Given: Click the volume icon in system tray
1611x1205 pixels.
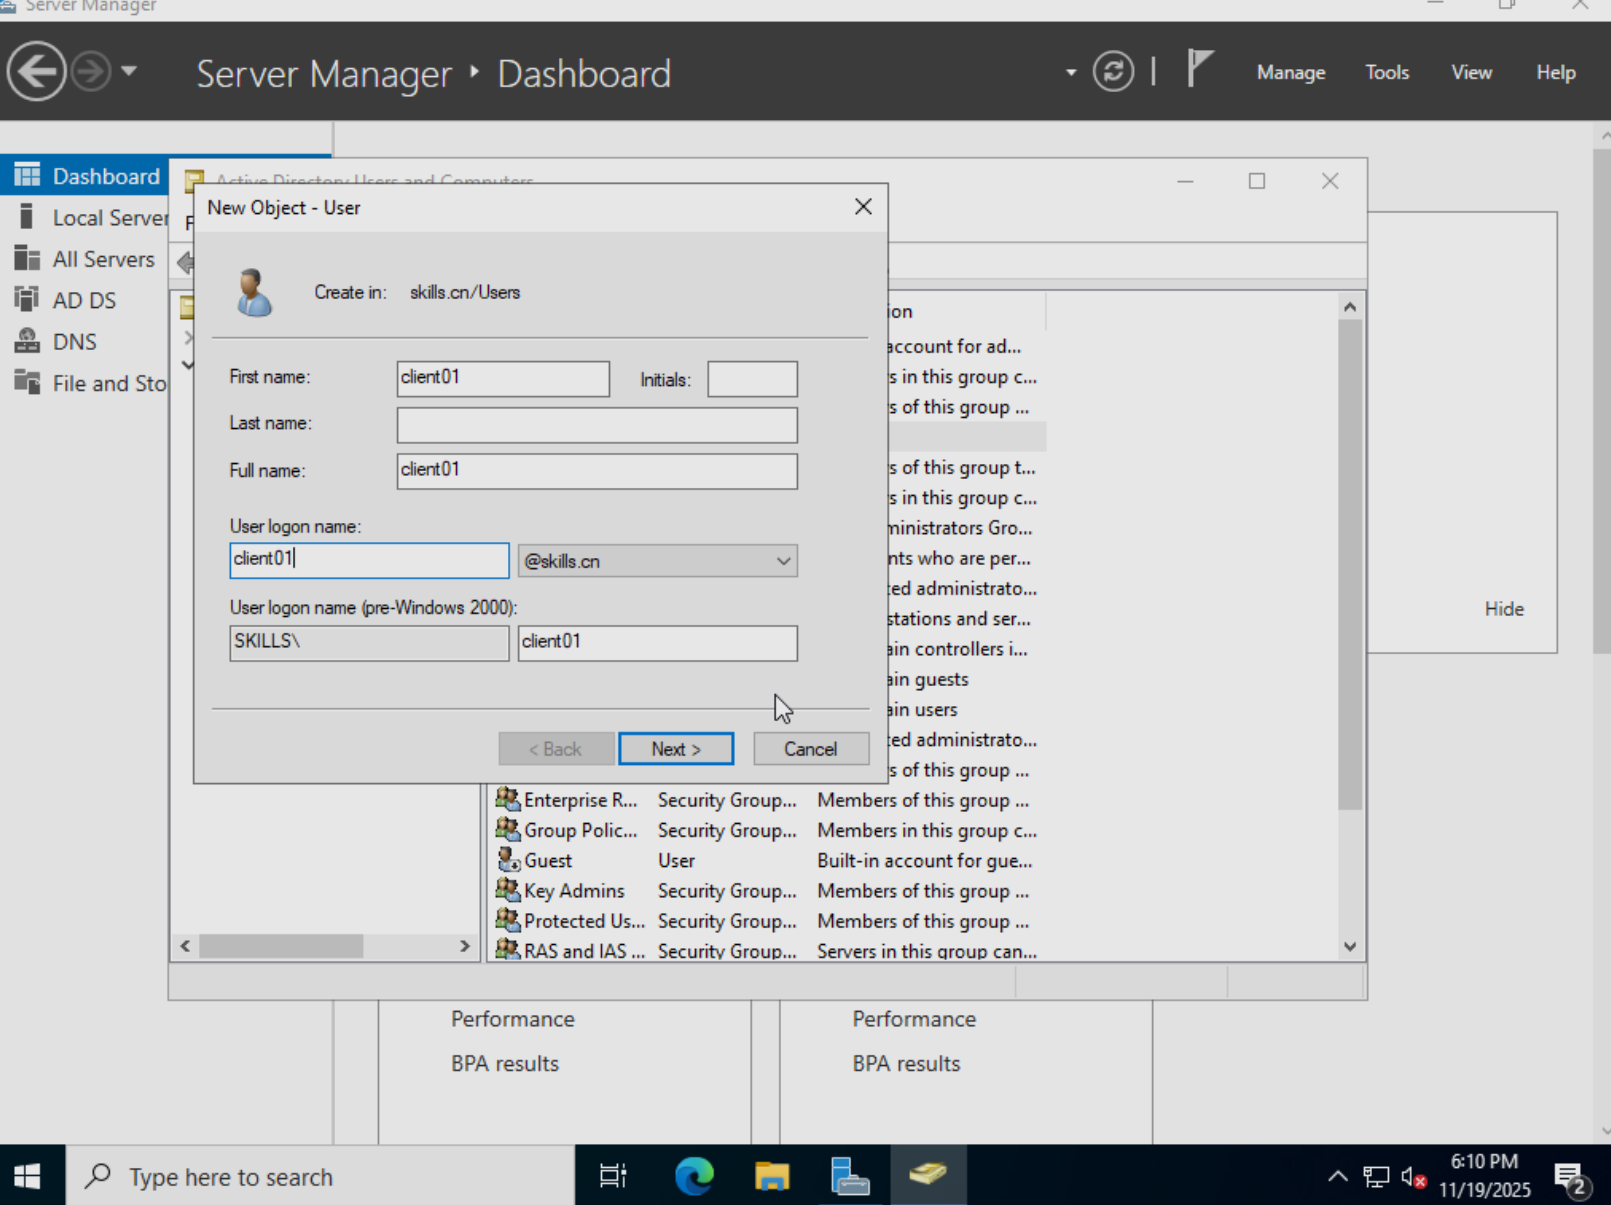Looking at the screenshot, I should (1413, 1177).
